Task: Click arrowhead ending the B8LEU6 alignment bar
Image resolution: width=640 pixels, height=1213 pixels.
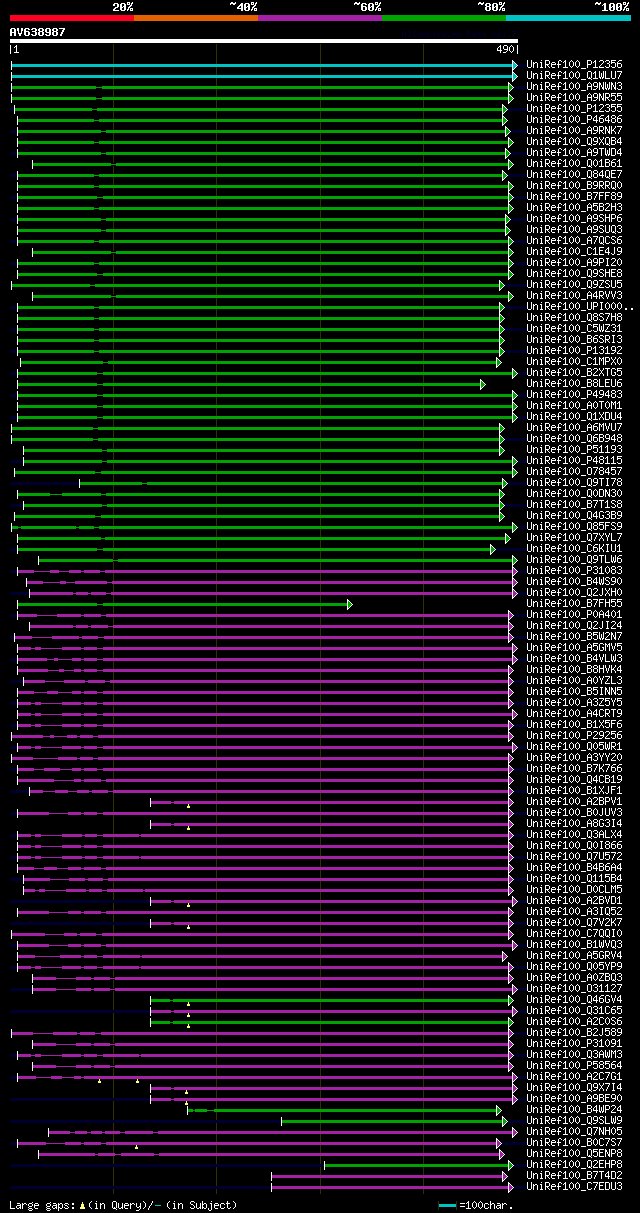Action: point(482,384)
